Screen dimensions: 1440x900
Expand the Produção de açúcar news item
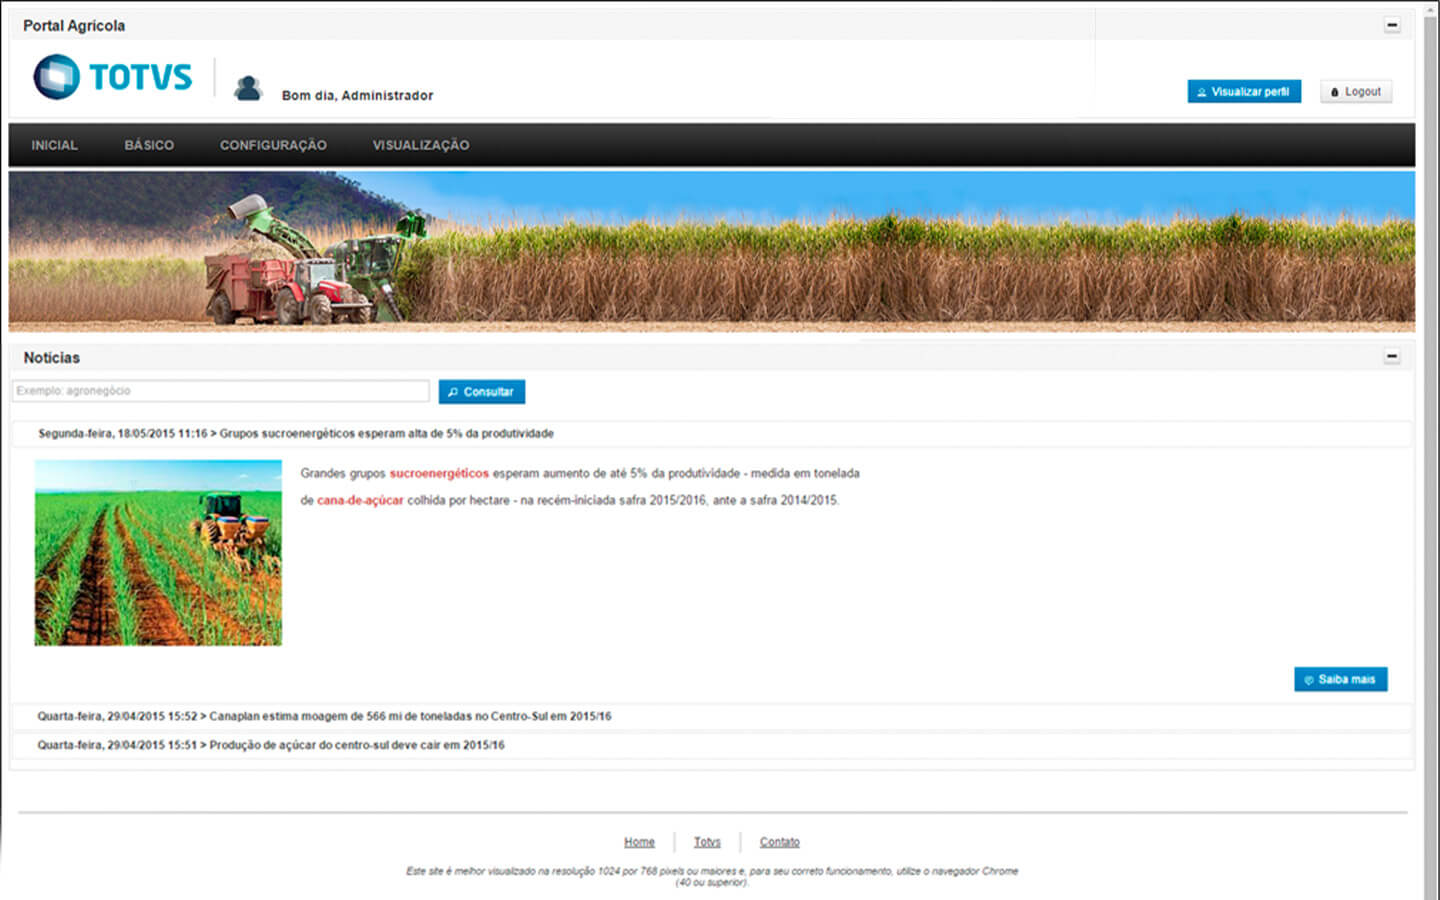271,745
